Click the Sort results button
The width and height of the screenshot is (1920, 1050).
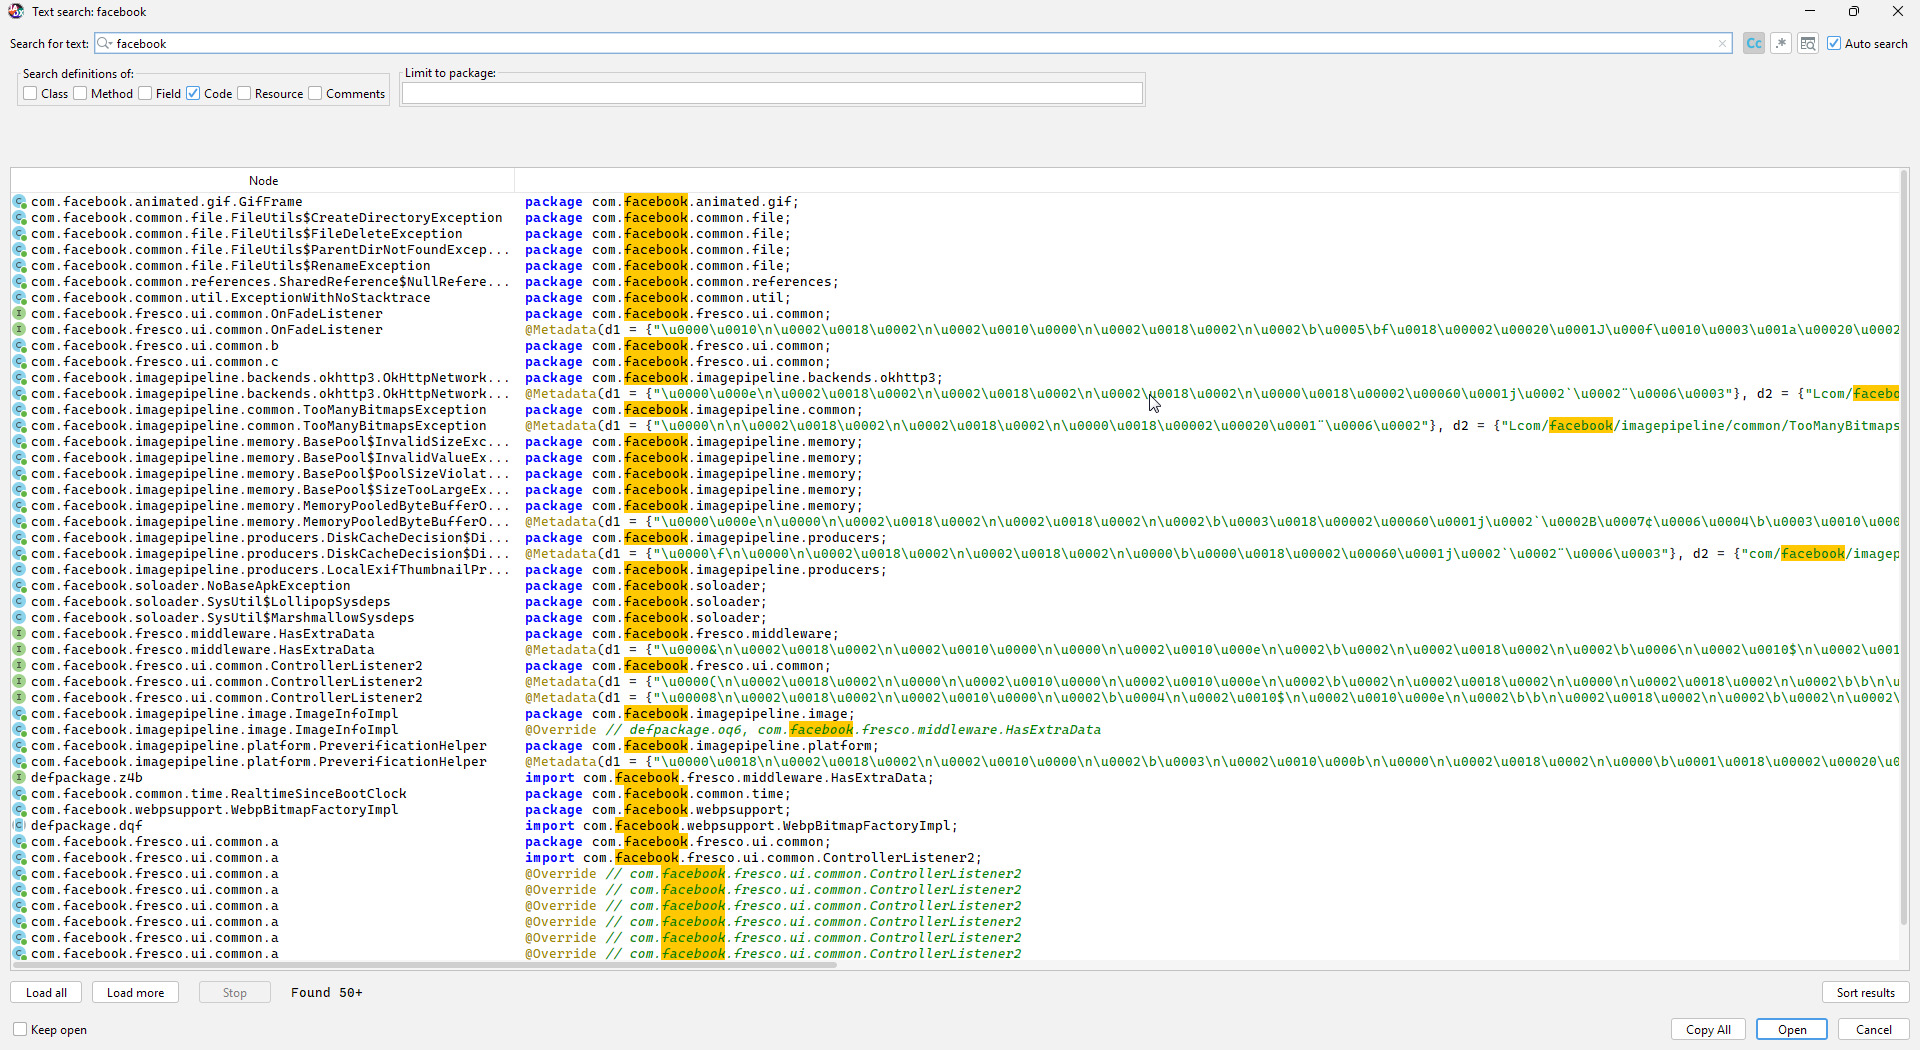pyautogui.click(x=1865, y=992)
